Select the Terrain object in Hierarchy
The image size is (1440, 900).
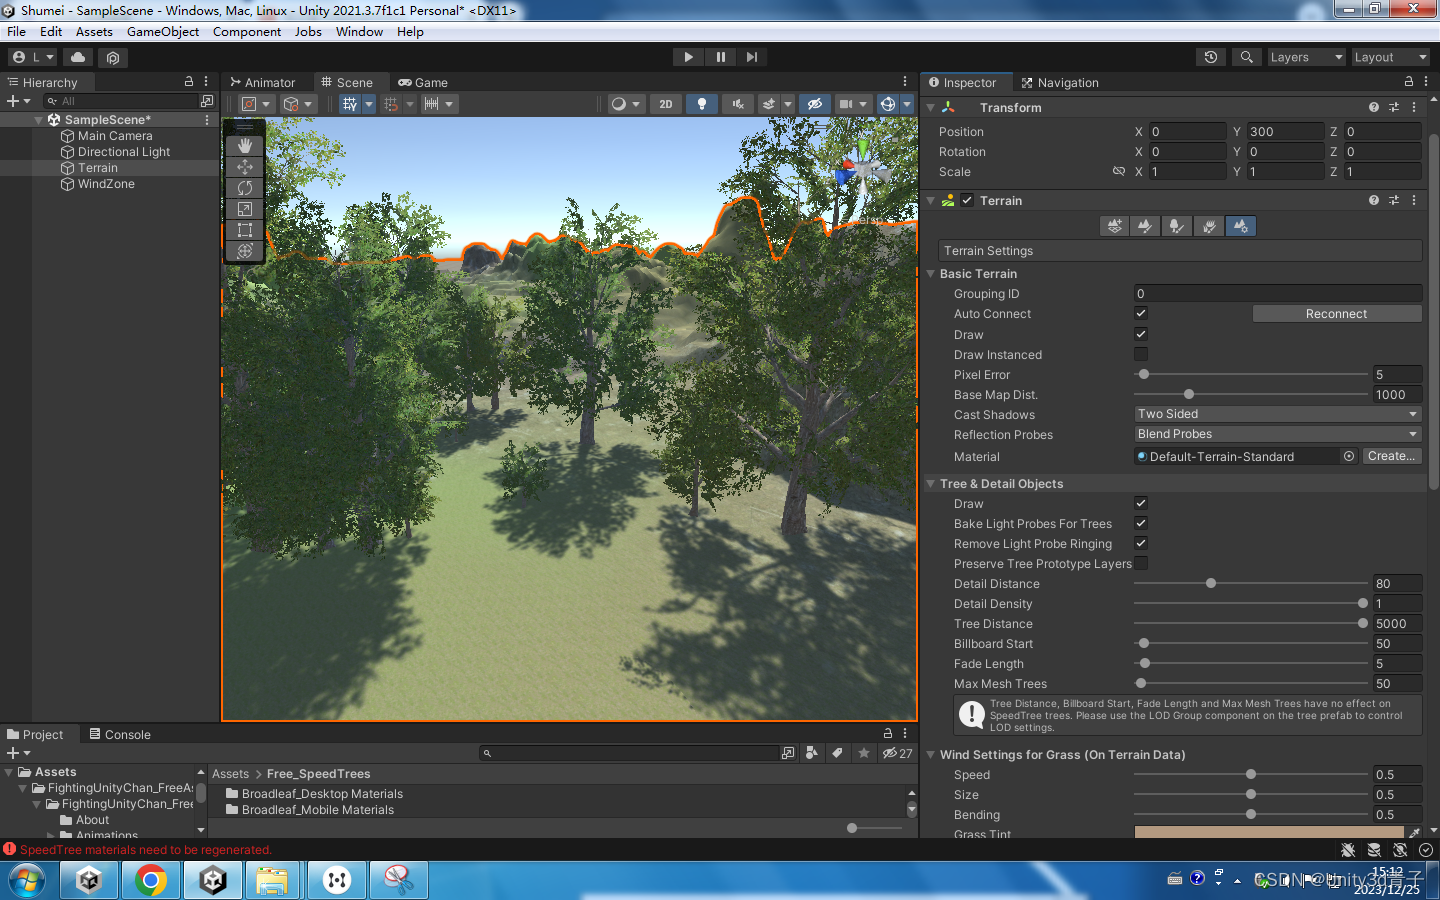point(97,167)
